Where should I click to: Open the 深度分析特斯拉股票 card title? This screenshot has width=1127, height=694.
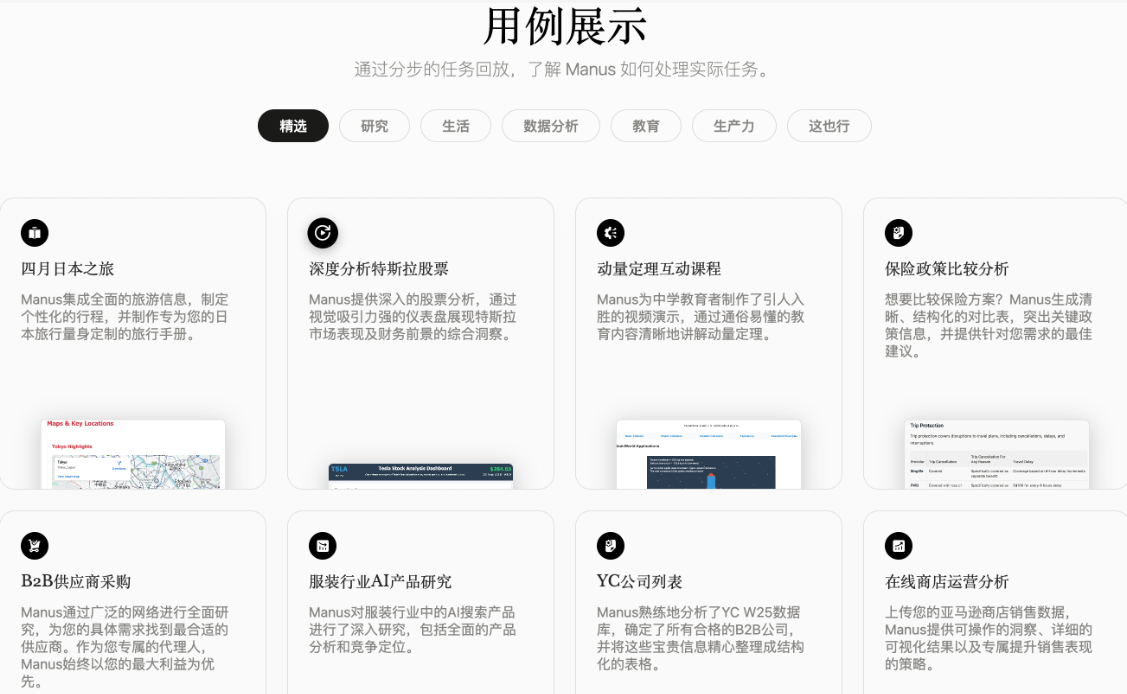(x=379, y=269)
